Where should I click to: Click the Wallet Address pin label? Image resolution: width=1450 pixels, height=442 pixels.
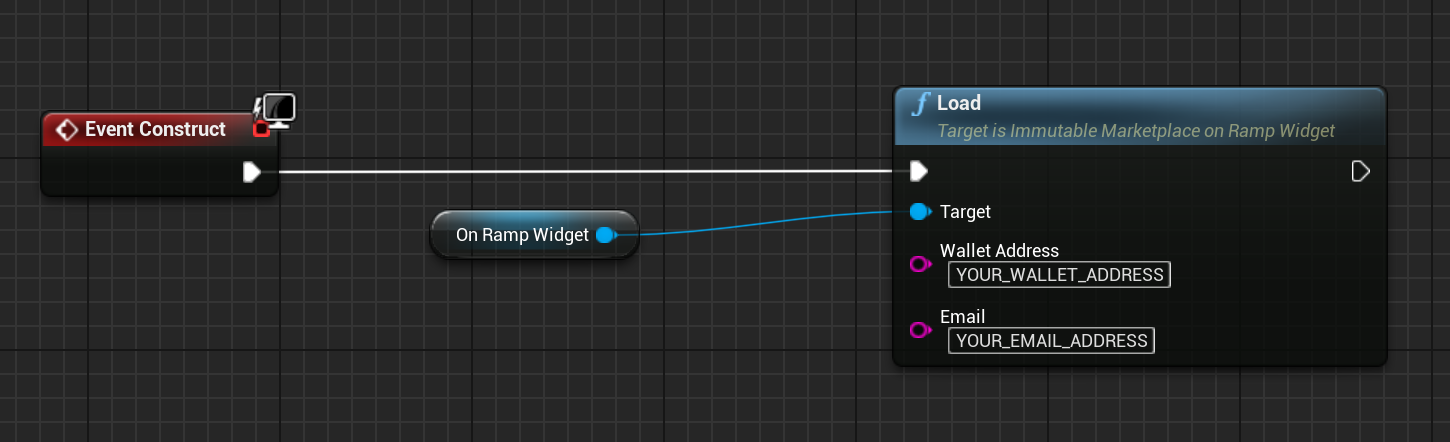point(999,251)
